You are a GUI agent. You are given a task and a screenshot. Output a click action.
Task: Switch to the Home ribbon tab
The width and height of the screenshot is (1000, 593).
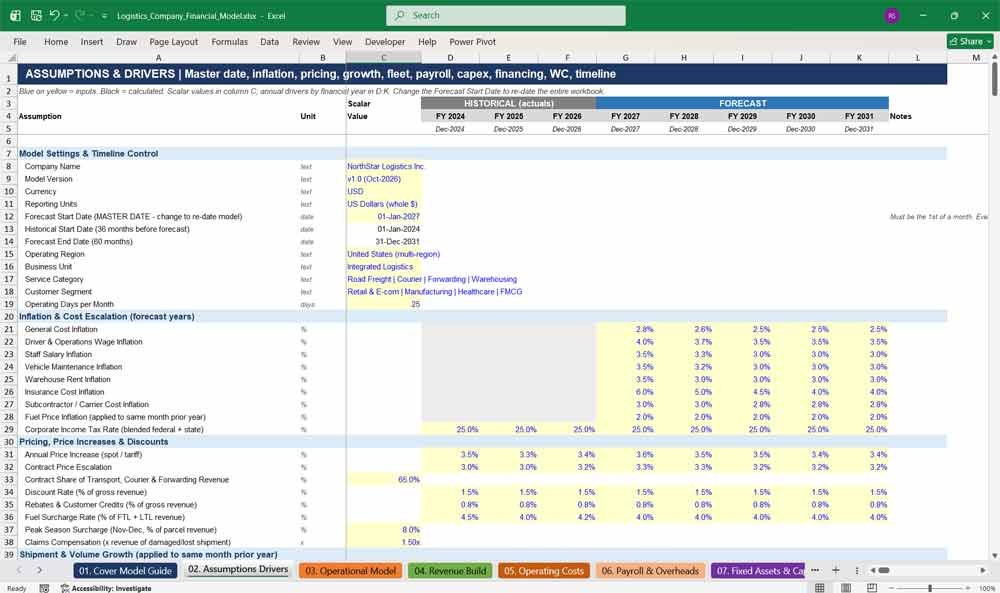tap(56, 41)
